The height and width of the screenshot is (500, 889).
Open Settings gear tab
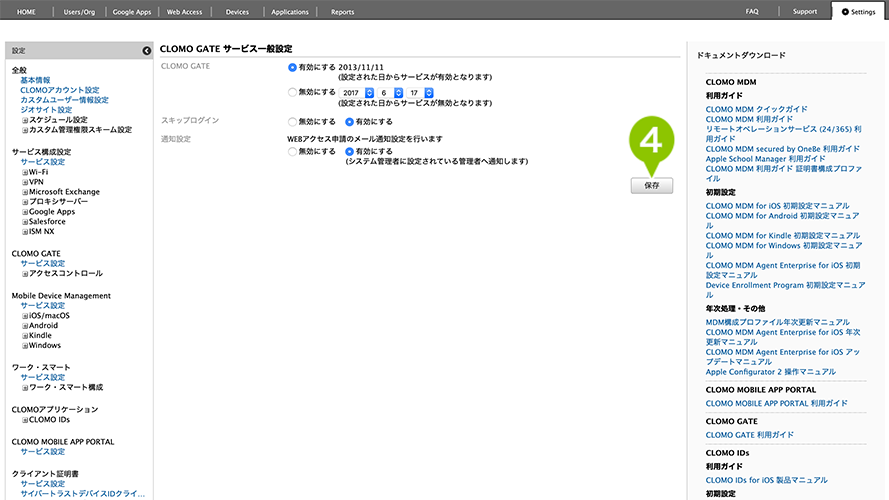(x=858, y=12)
